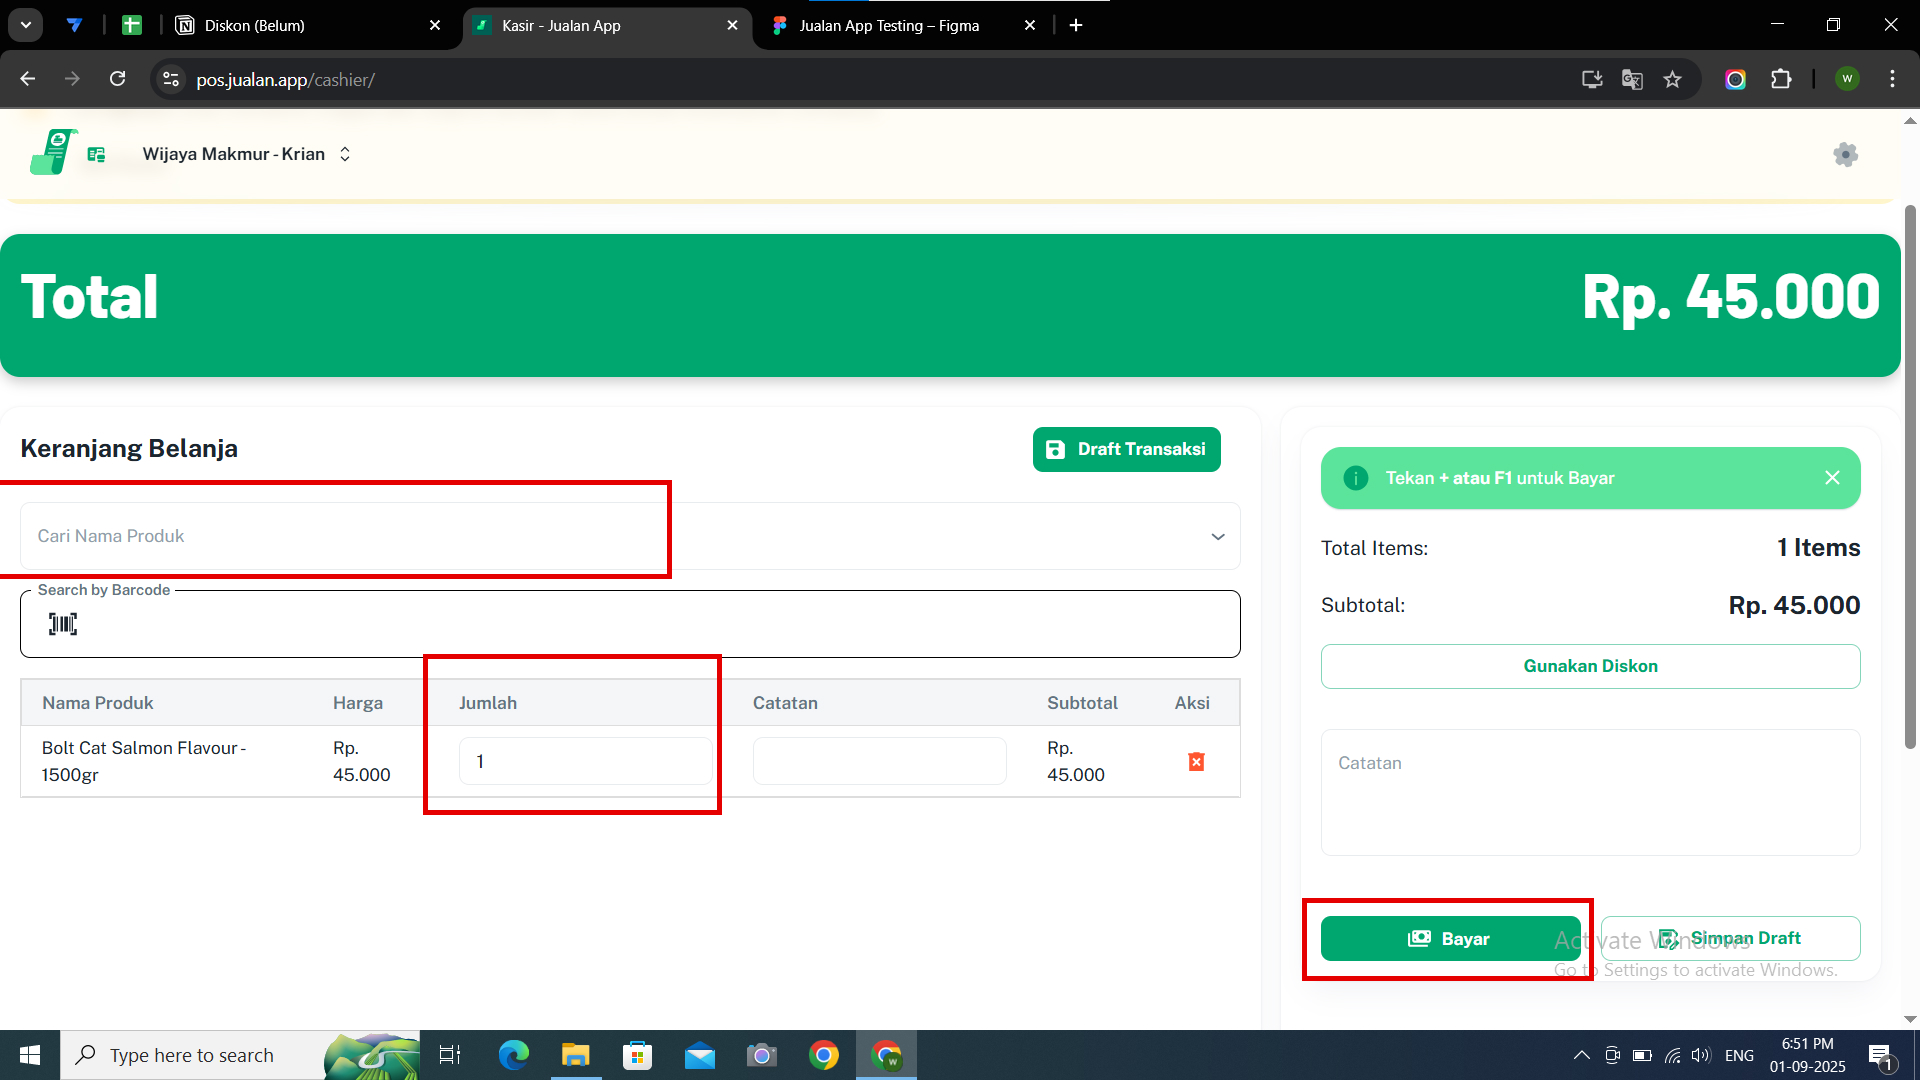The image size is (1920, 1080).
Task: Click the Jualan app logo
Action: pos(53,152)
